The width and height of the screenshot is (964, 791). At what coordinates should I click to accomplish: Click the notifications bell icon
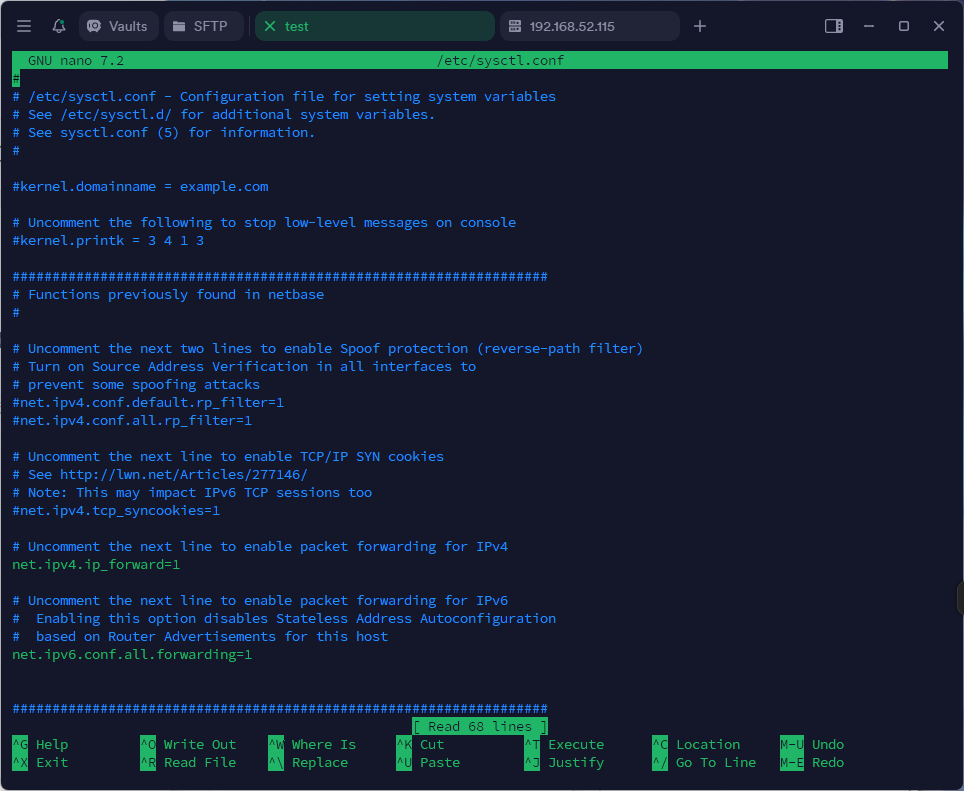click(59, 26)
